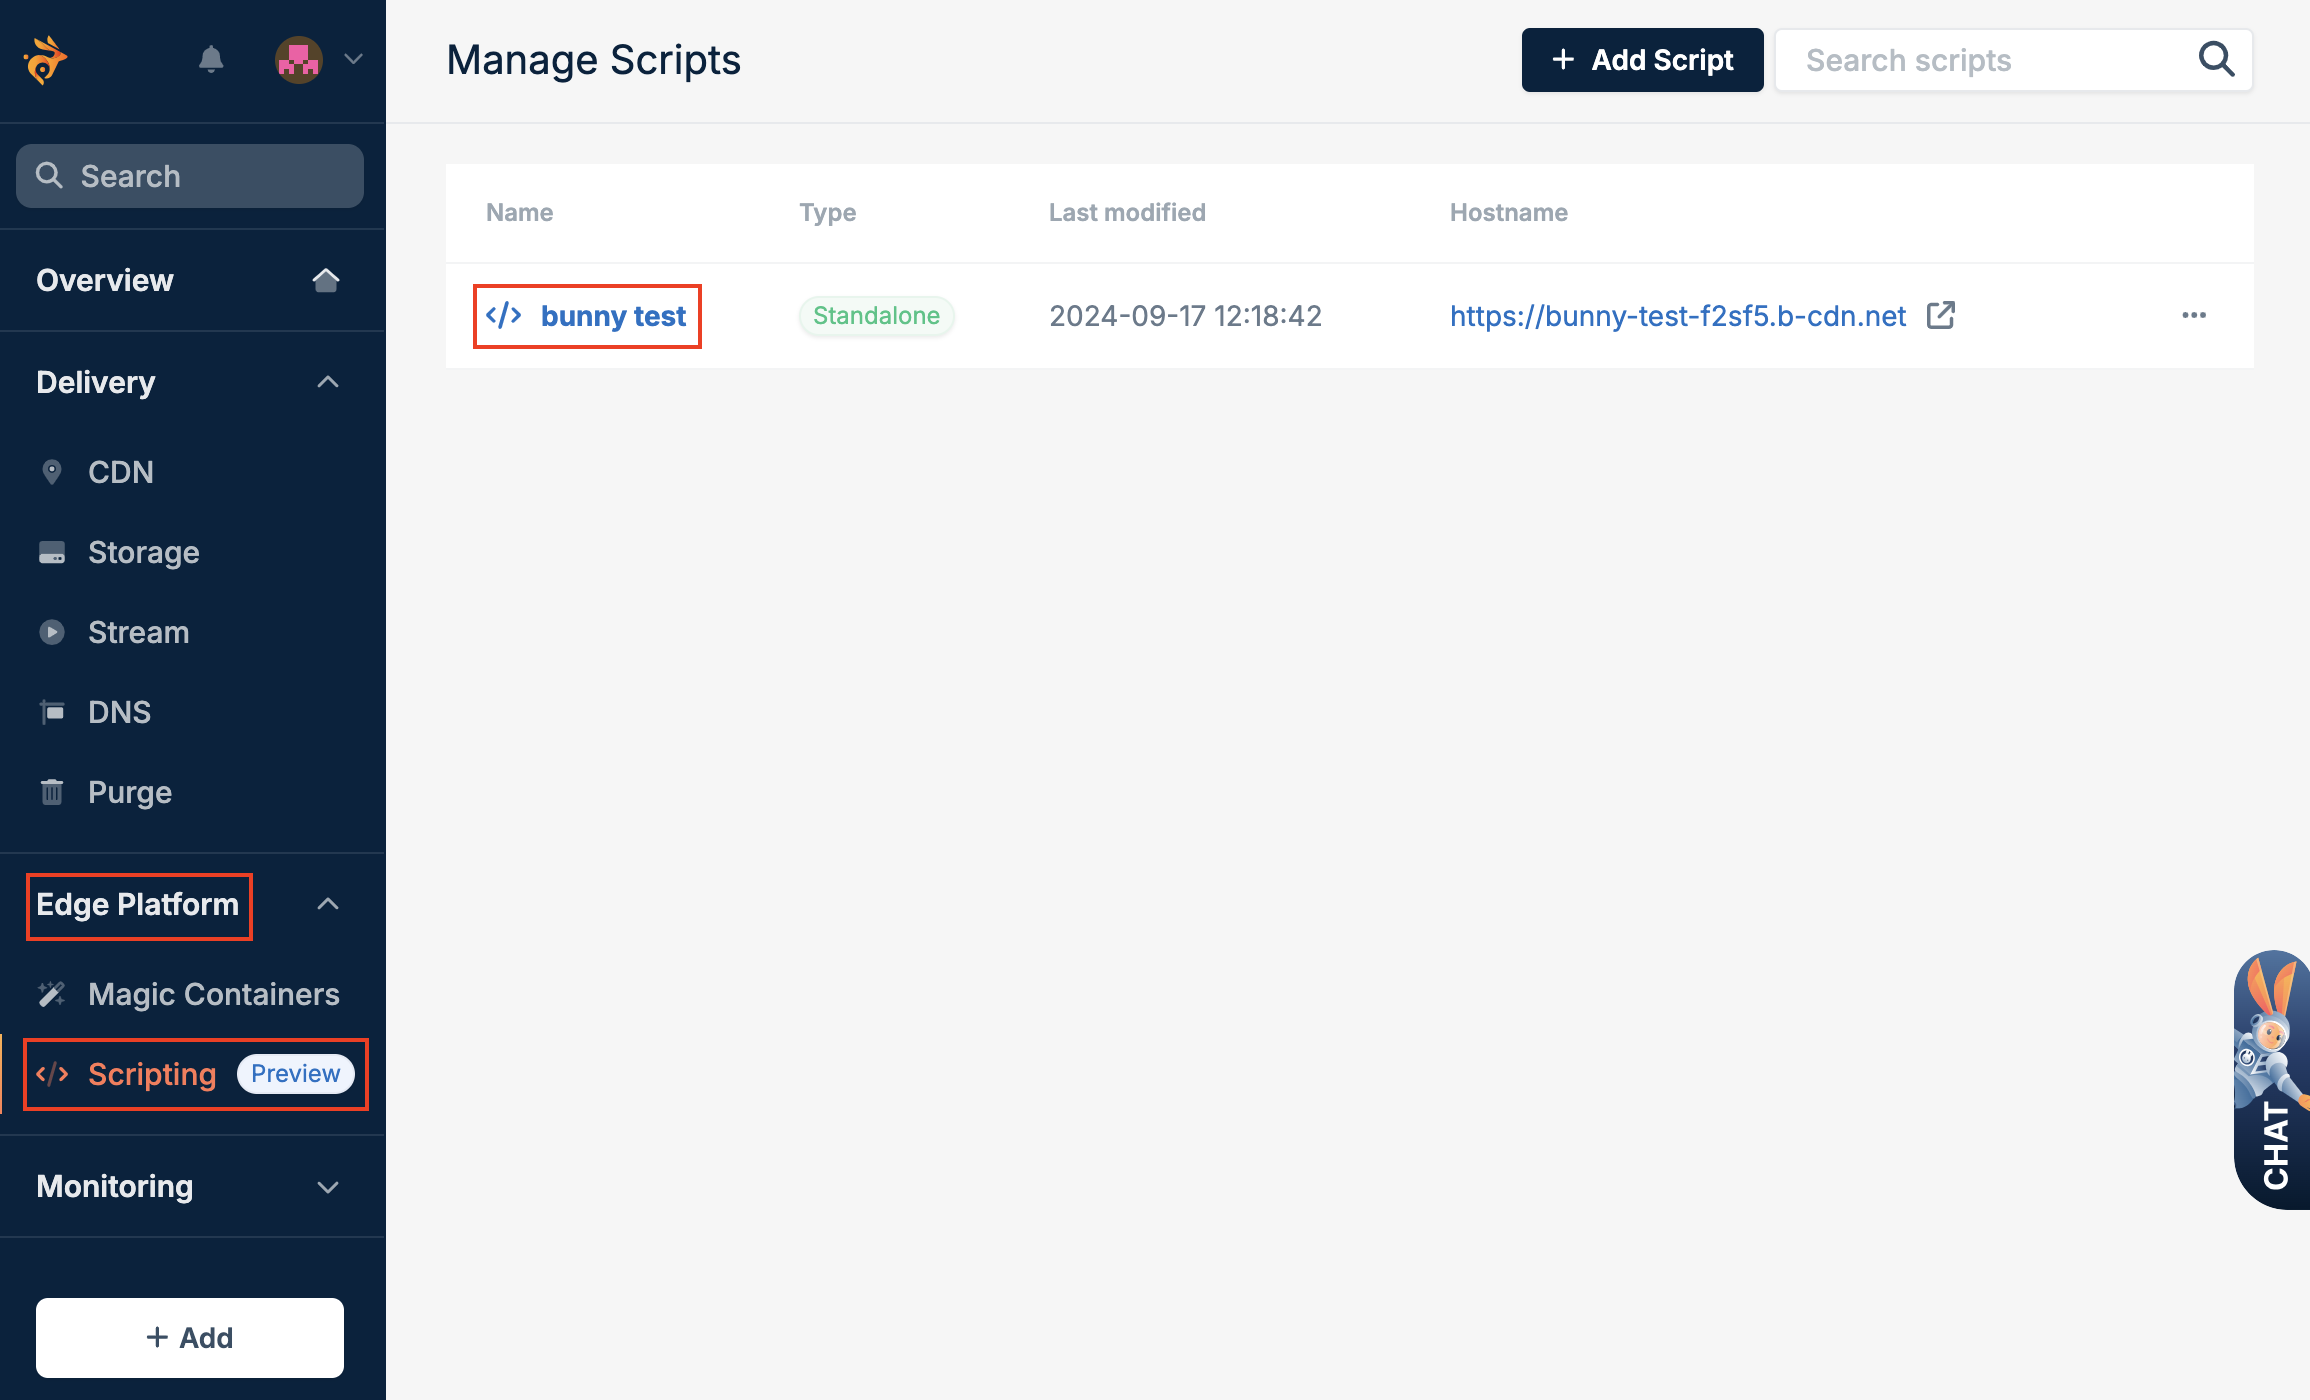Open the Chat bunny widget
2310x1400 pixels.
click(2274, 1080)
